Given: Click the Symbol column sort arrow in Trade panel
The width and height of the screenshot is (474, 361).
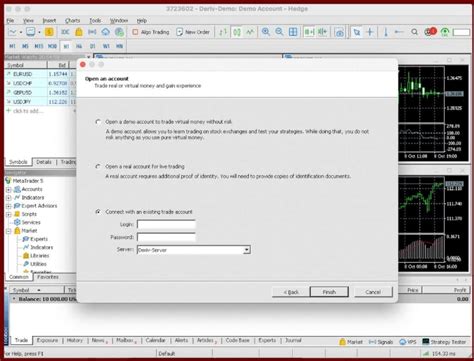Looking at the screenshot, I should (x=39, y=290).
